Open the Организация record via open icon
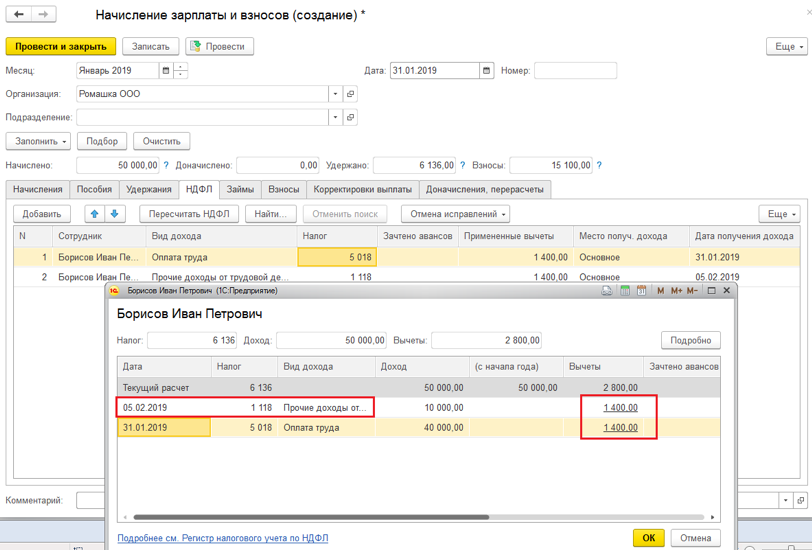Viewport: 812px width, 550px height. [x=351, y=94]
